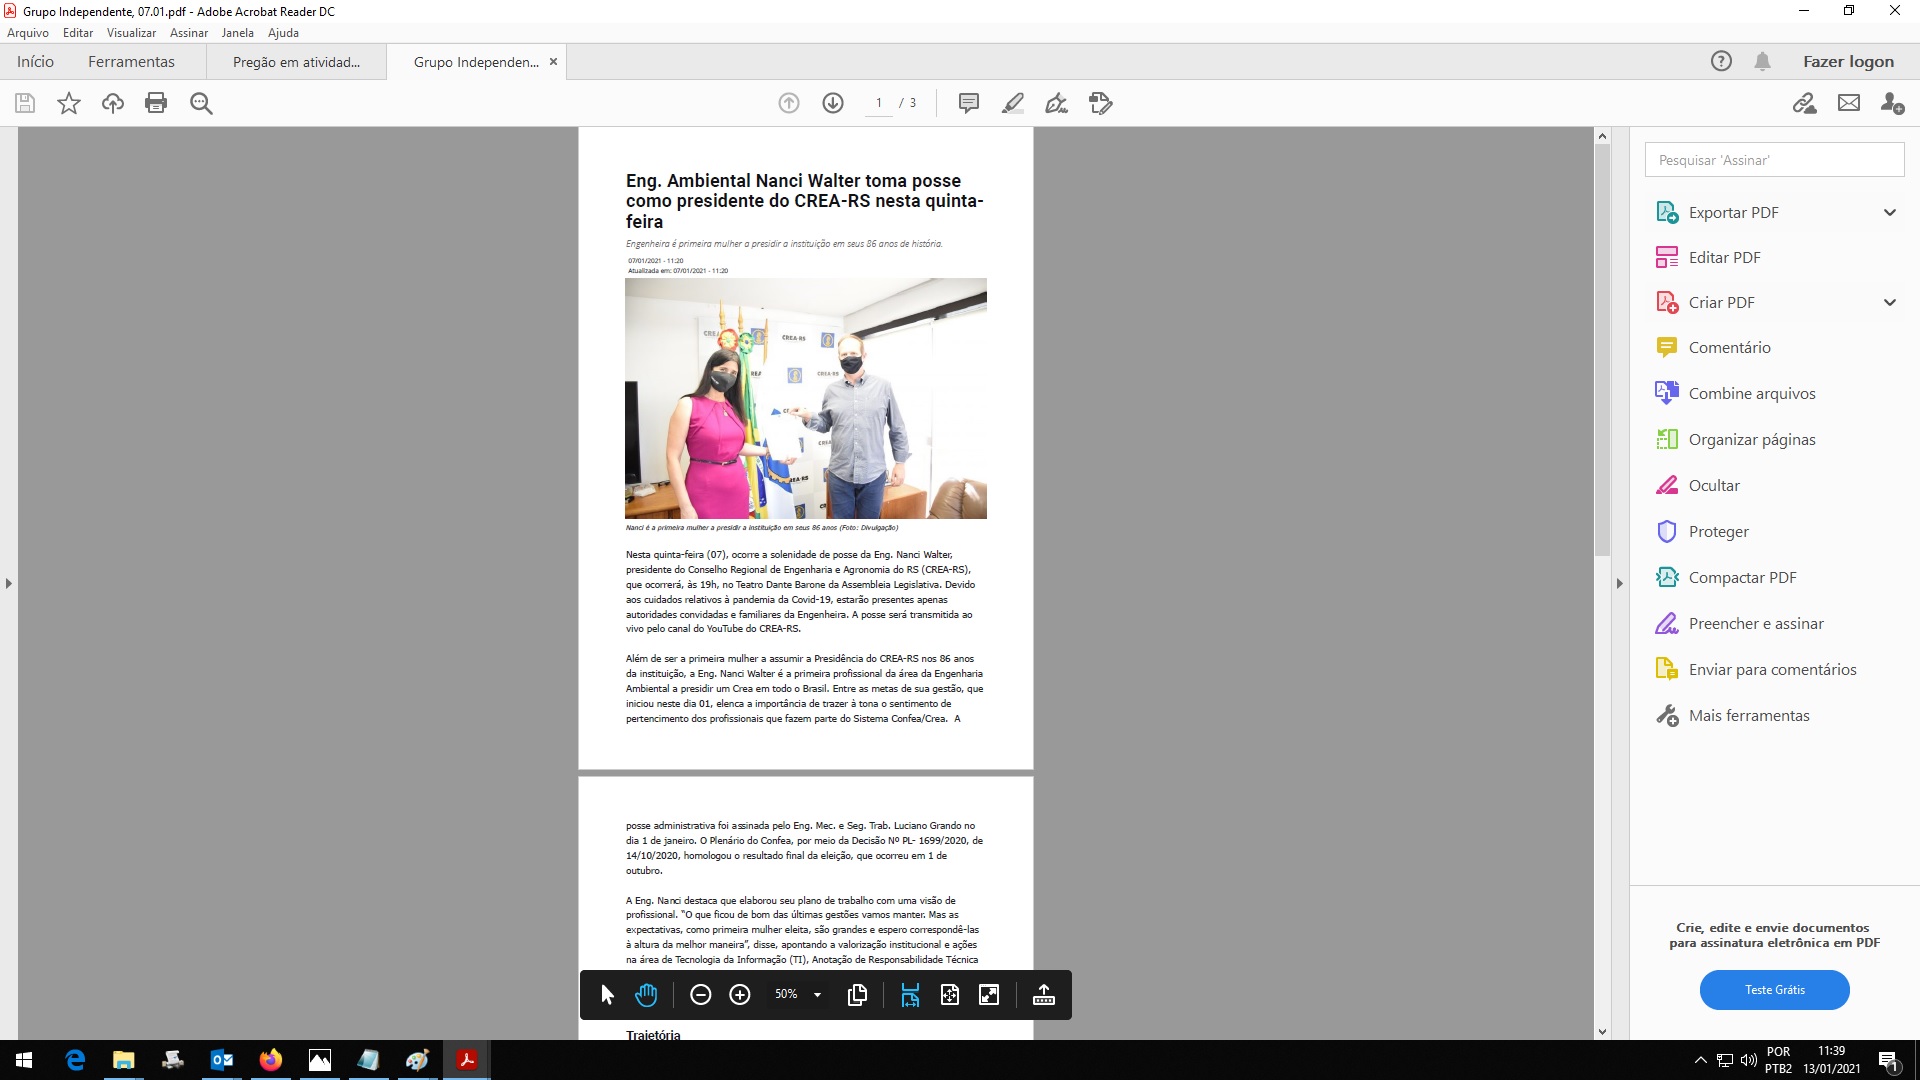Open the sign document pen tool
1920x1080 pixels.
click(x=1057, y=103)
